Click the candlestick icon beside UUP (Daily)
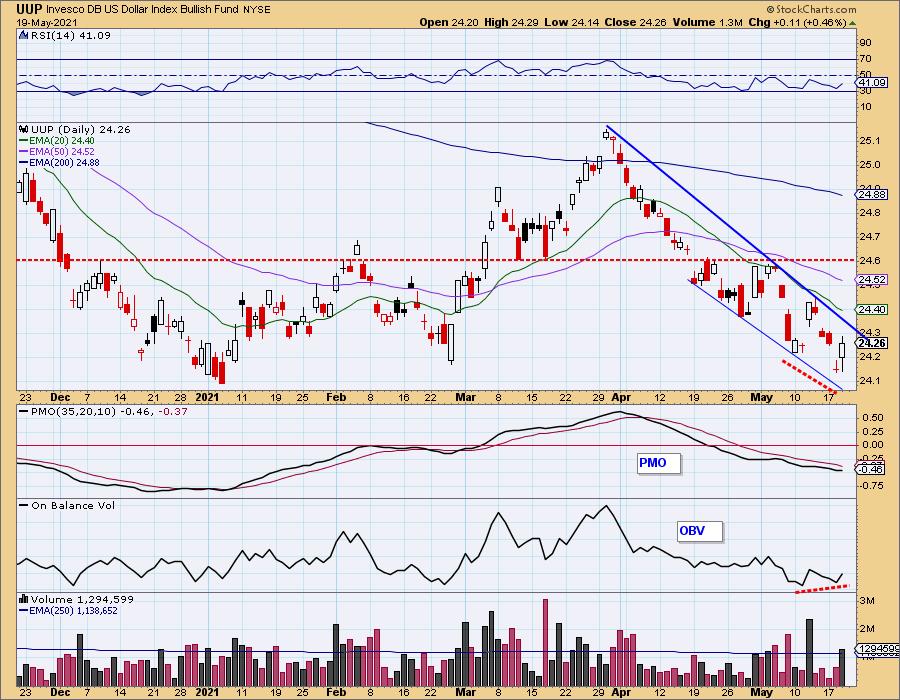The image size is (900, 700). [24, 129]
